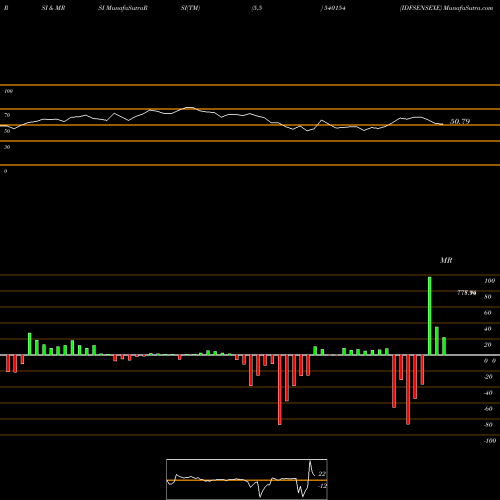The image size is (500, 500).
Task: Click MR axis label -60
Action: [x=488, y=409]
